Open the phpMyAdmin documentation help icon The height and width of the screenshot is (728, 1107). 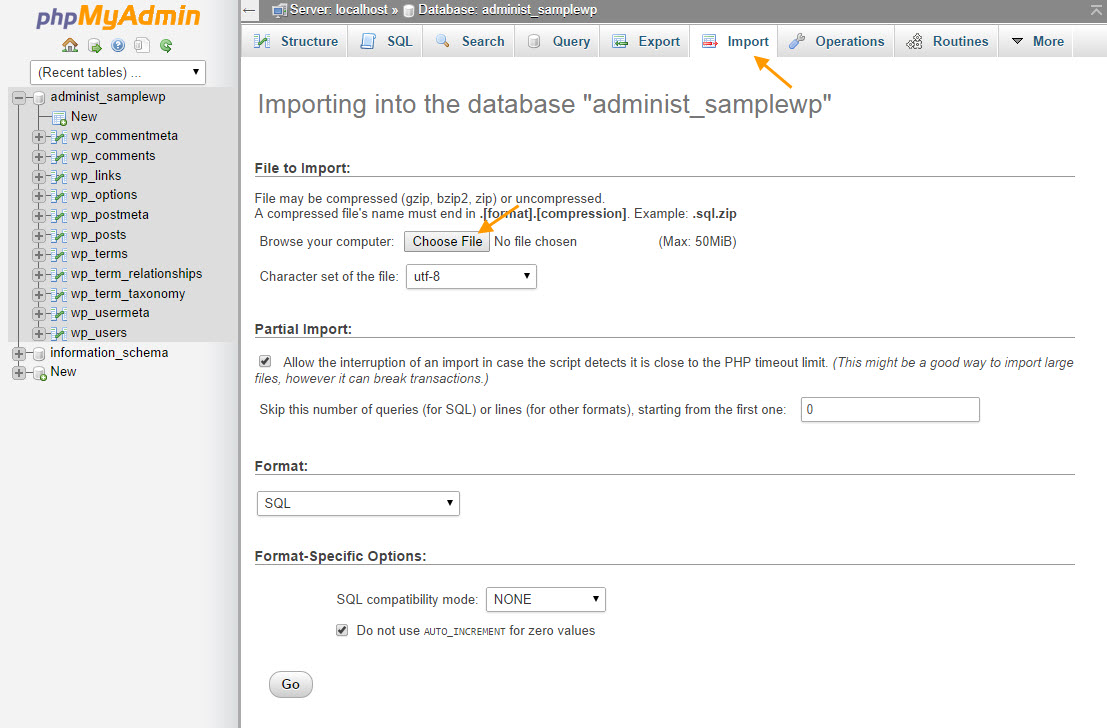[x=118, y=45]
